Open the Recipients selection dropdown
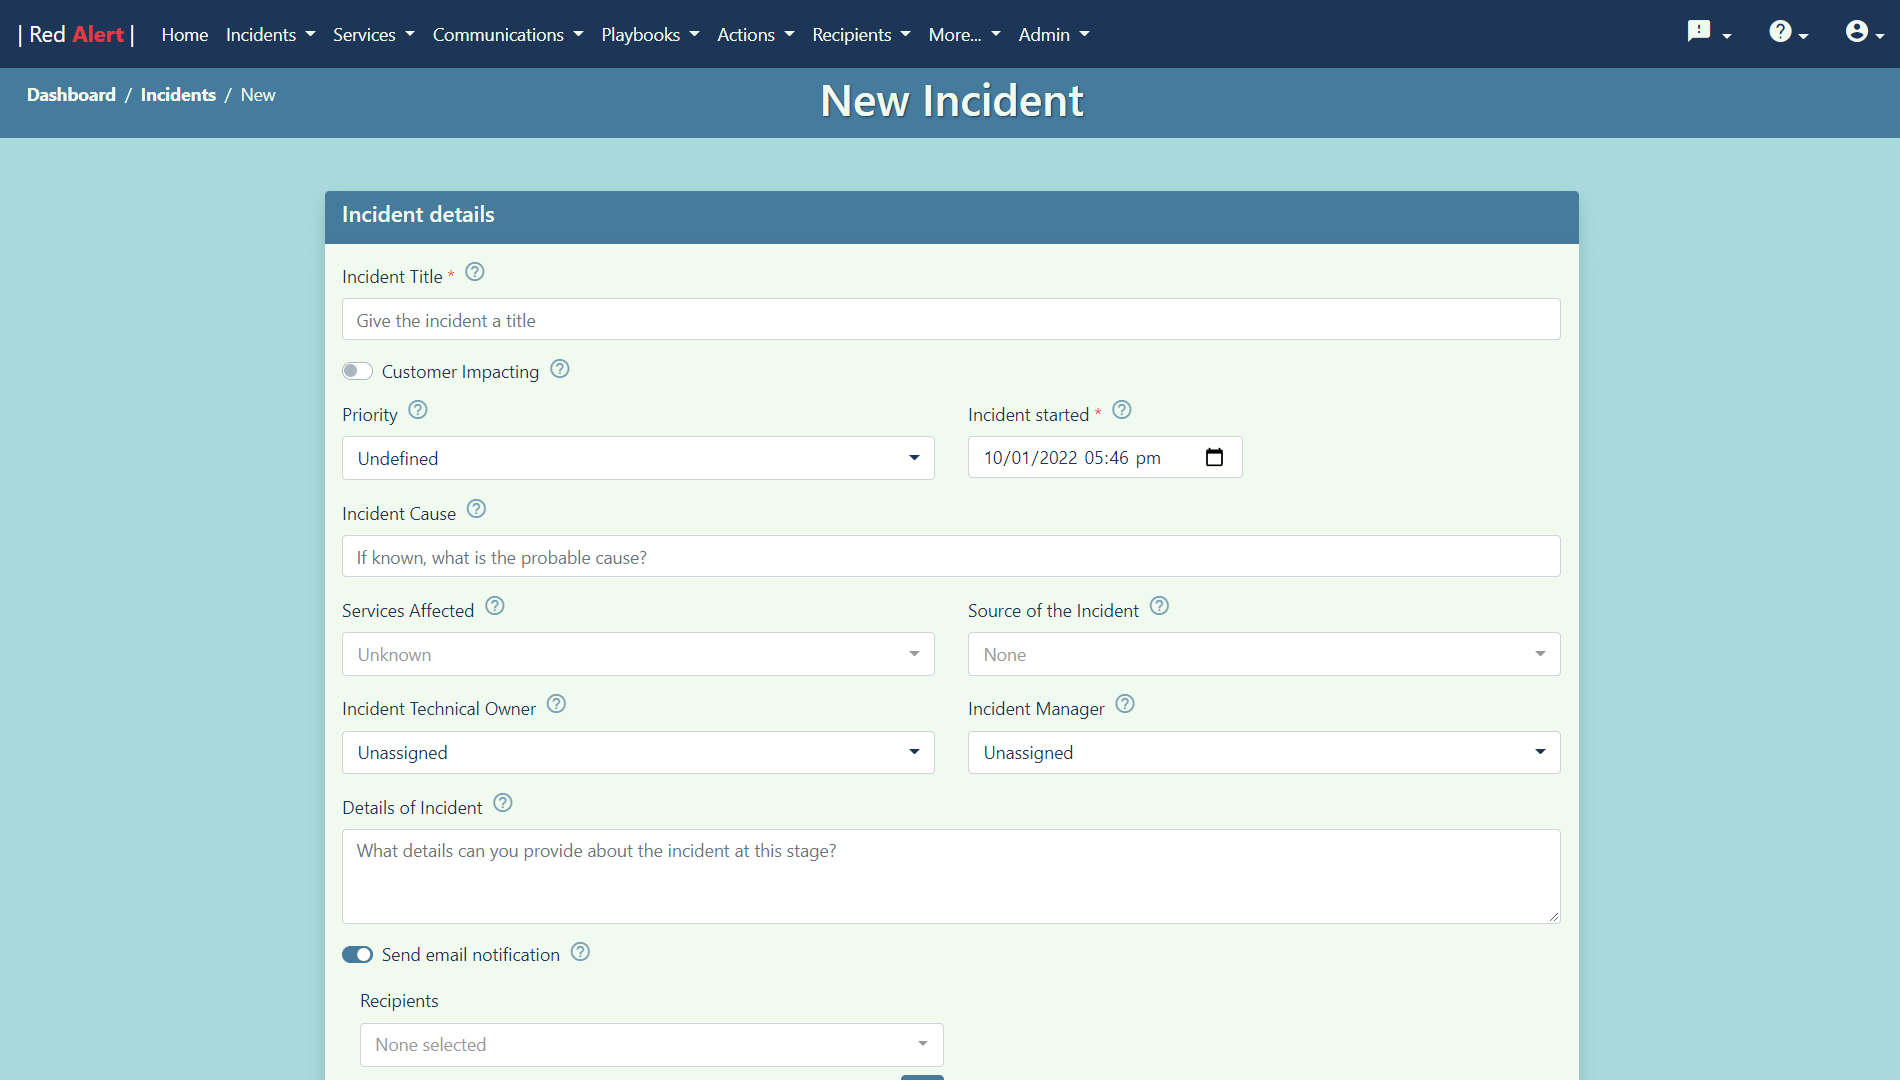The width and height of the screenshot is (1900, 1080). tap(651, 1044)
